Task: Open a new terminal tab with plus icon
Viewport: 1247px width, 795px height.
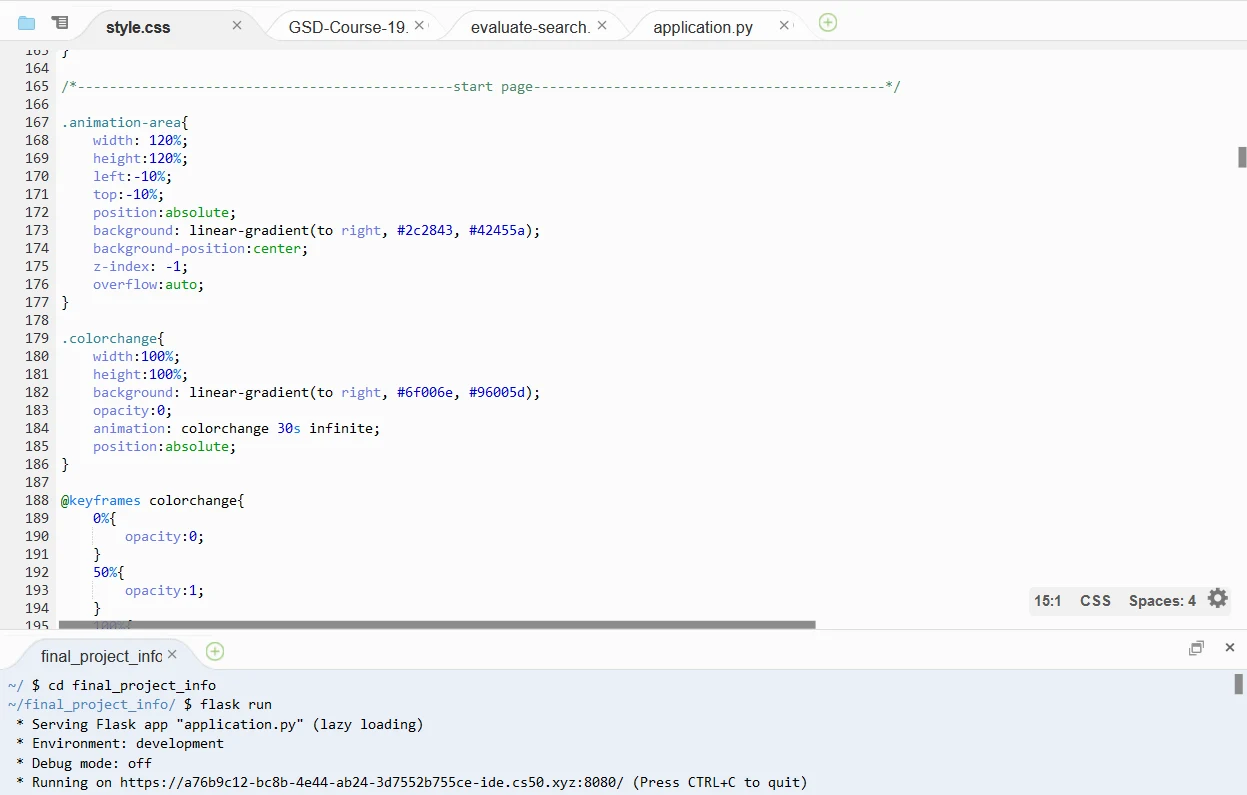Action: 215,652
